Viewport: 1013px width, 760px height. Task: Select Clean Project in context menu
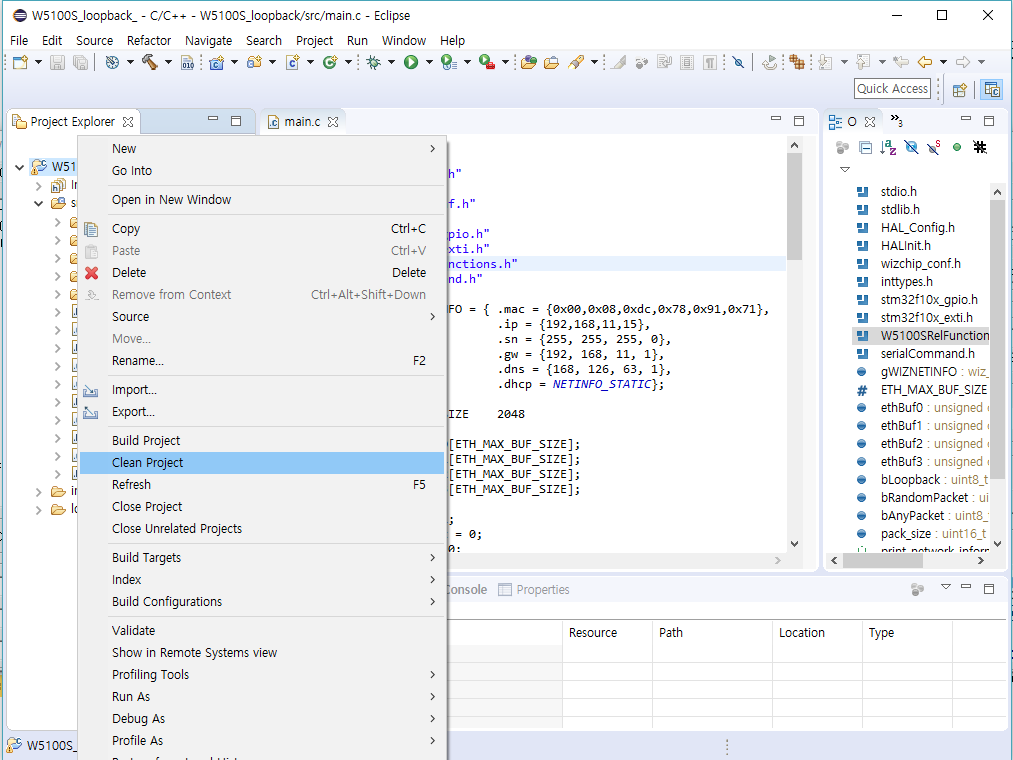coord(262,463)
